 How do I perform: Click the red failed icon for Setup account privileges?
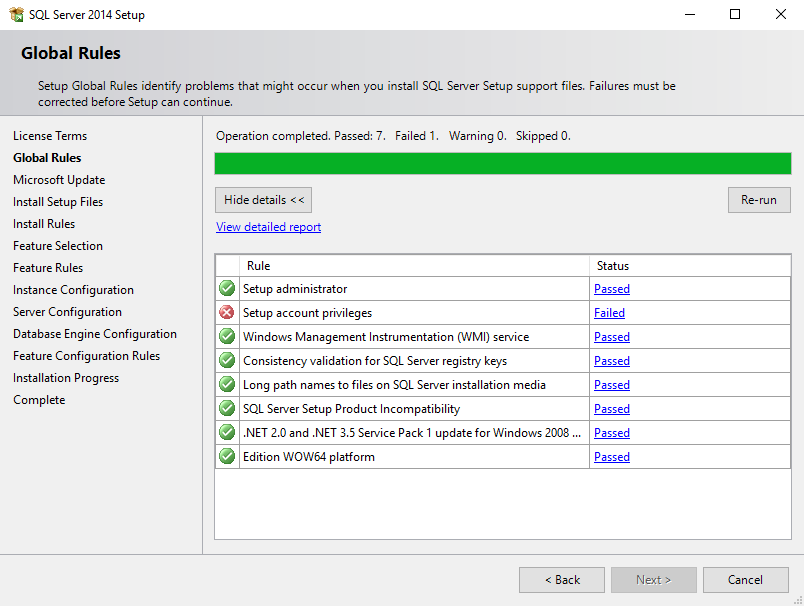click(227, 313)
